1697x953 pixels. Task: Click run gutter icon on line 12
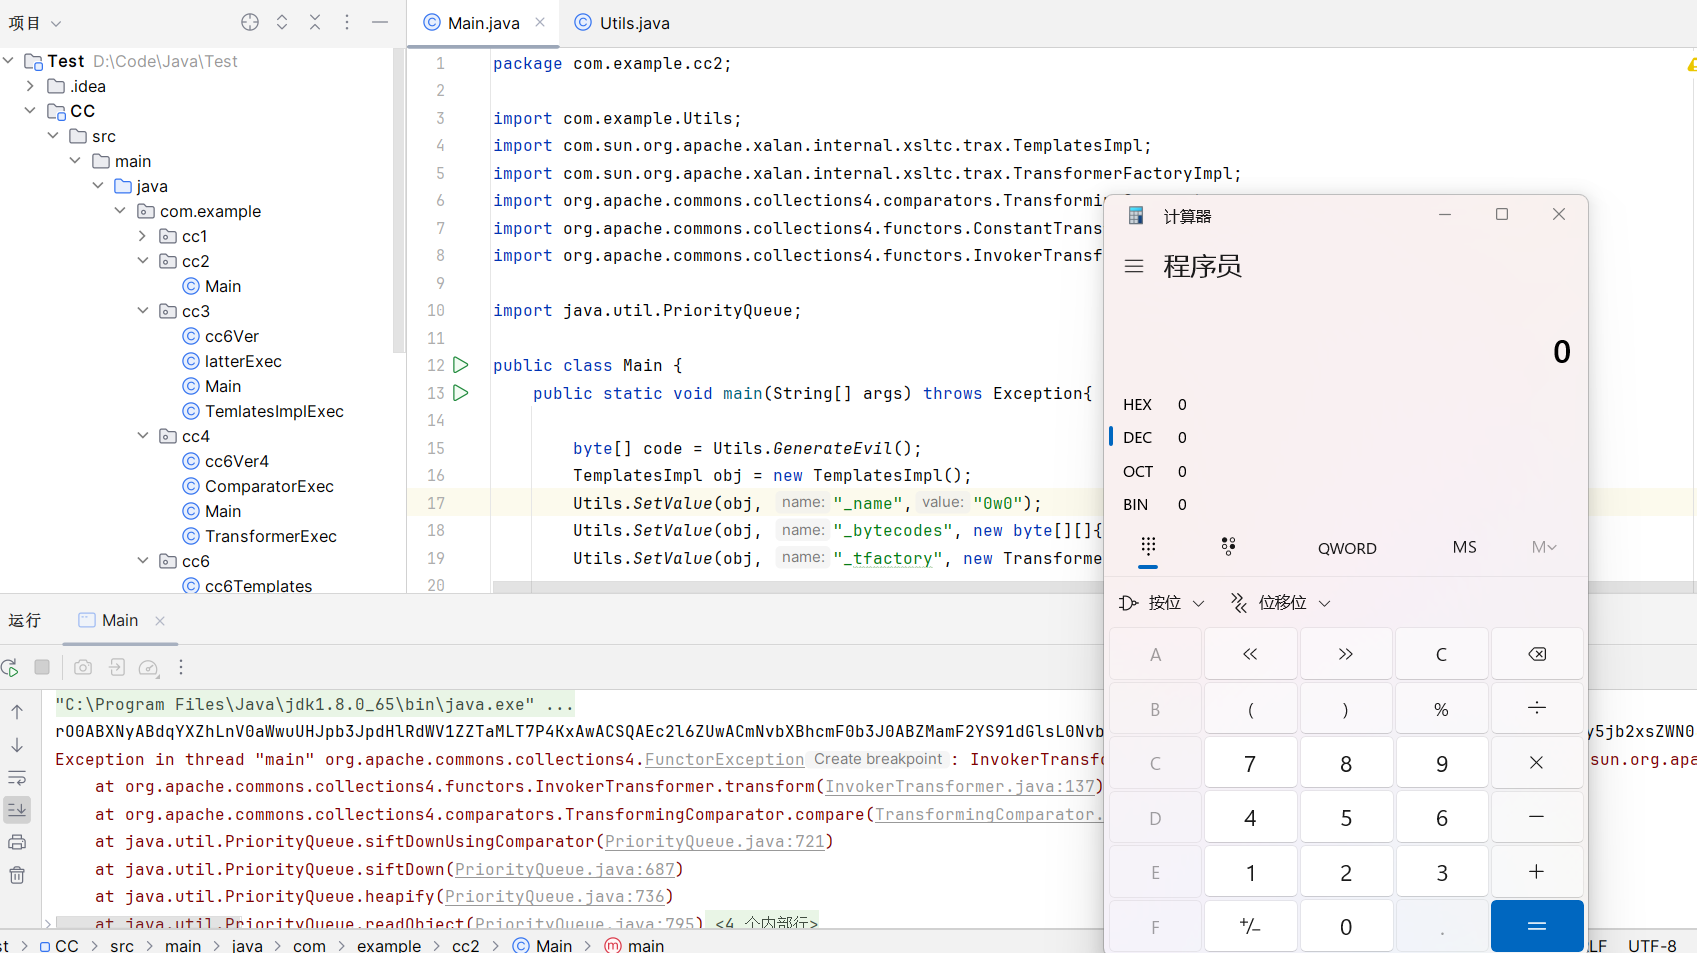(x=461, y=365)
